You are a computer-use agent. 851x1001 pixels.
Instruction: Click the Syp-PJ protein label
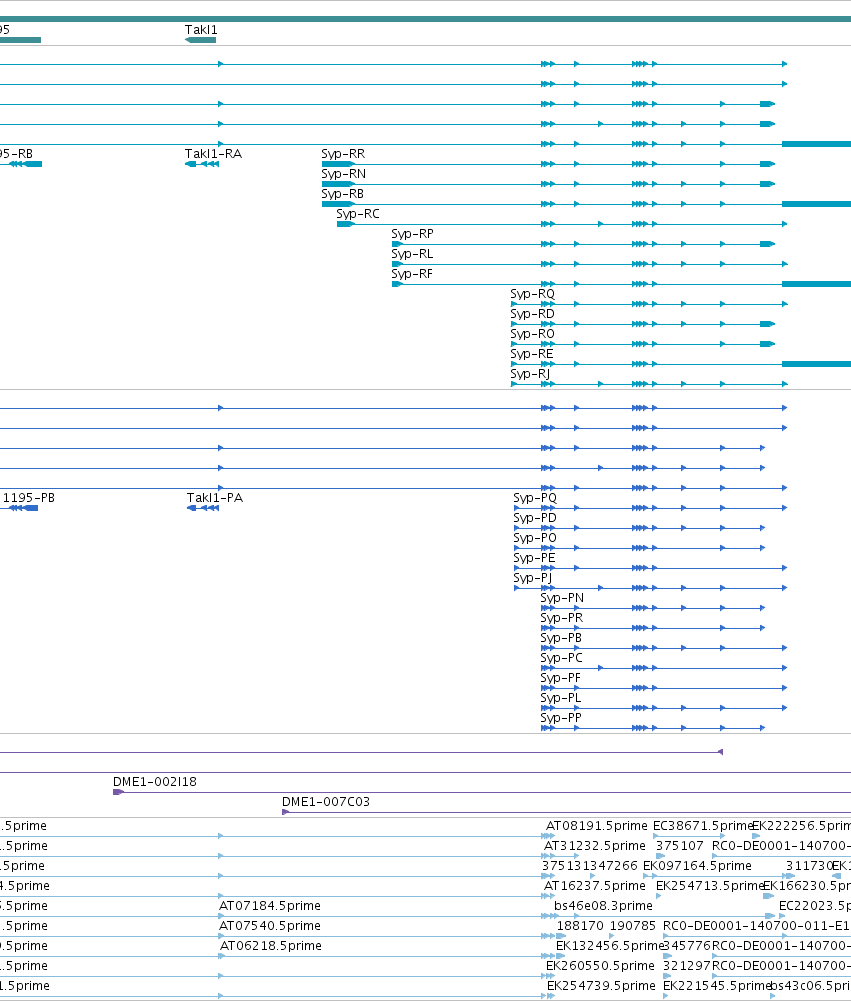pyautogui.click(x=532, y=578)
